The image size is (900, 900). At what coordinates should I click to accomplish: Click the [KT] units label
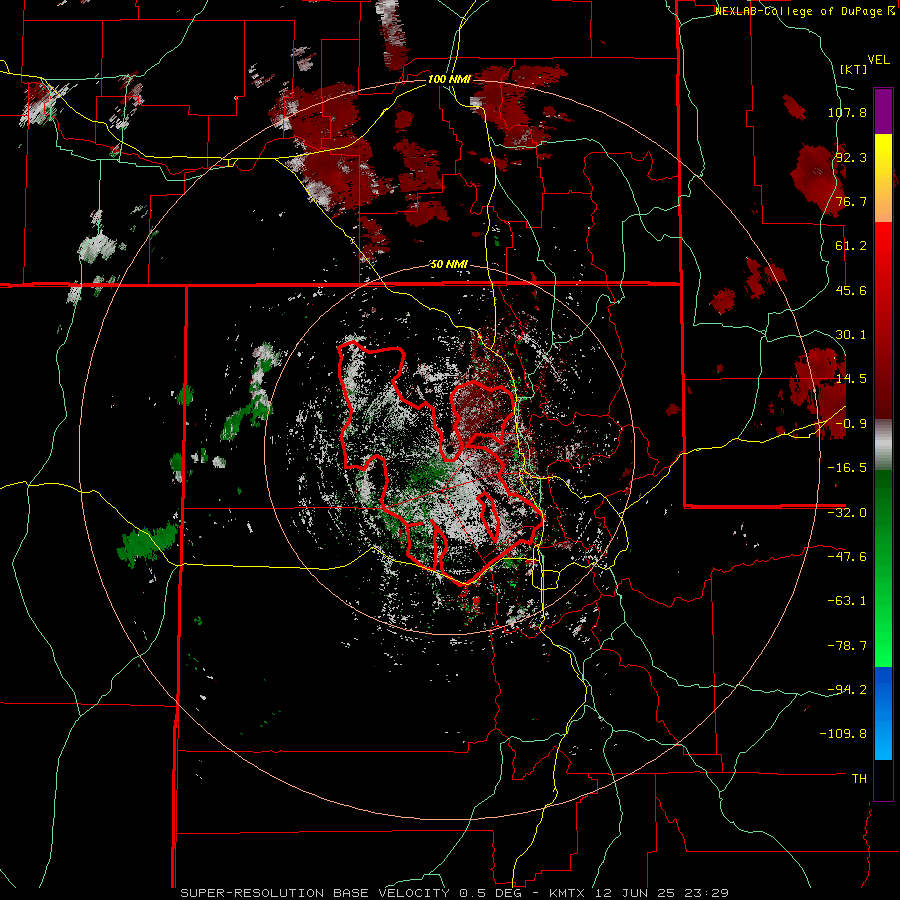click(853, 69)
